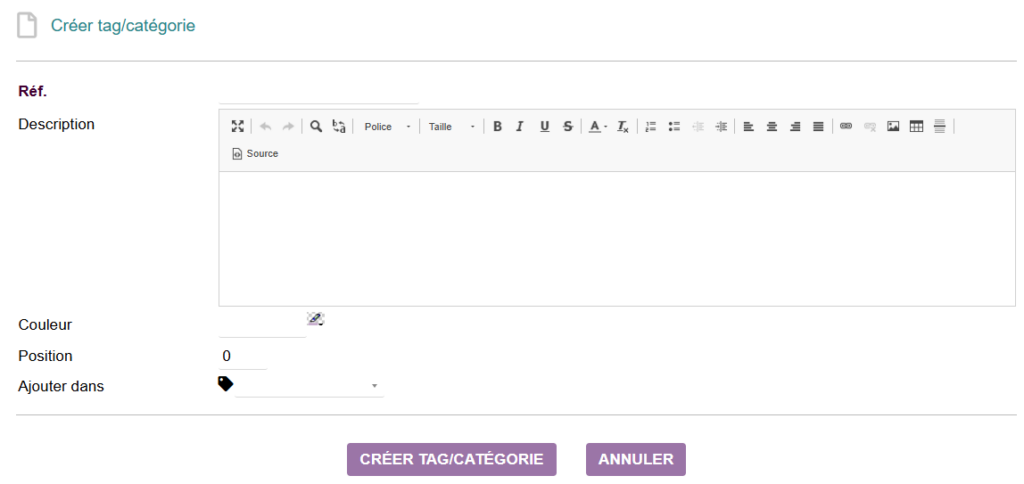Insert a numbered list
Image resolution: width=1024 pixels, height=484 pixels.
click(650, 127)
